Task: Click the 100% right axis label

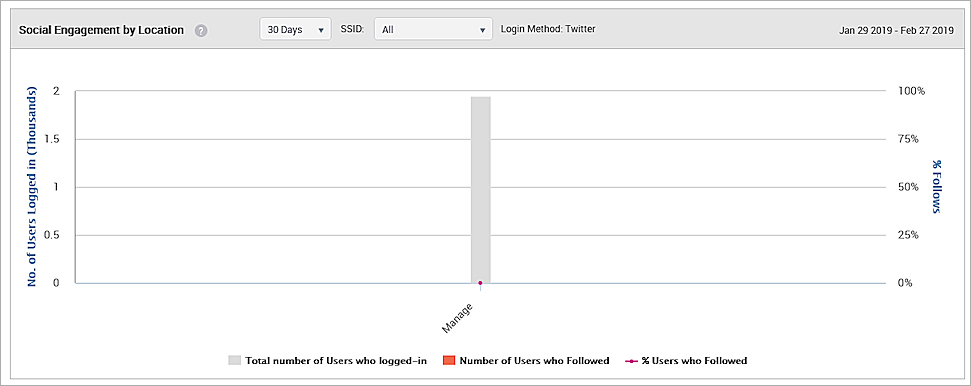Action: pyautogui.click(x=911, y=91)
